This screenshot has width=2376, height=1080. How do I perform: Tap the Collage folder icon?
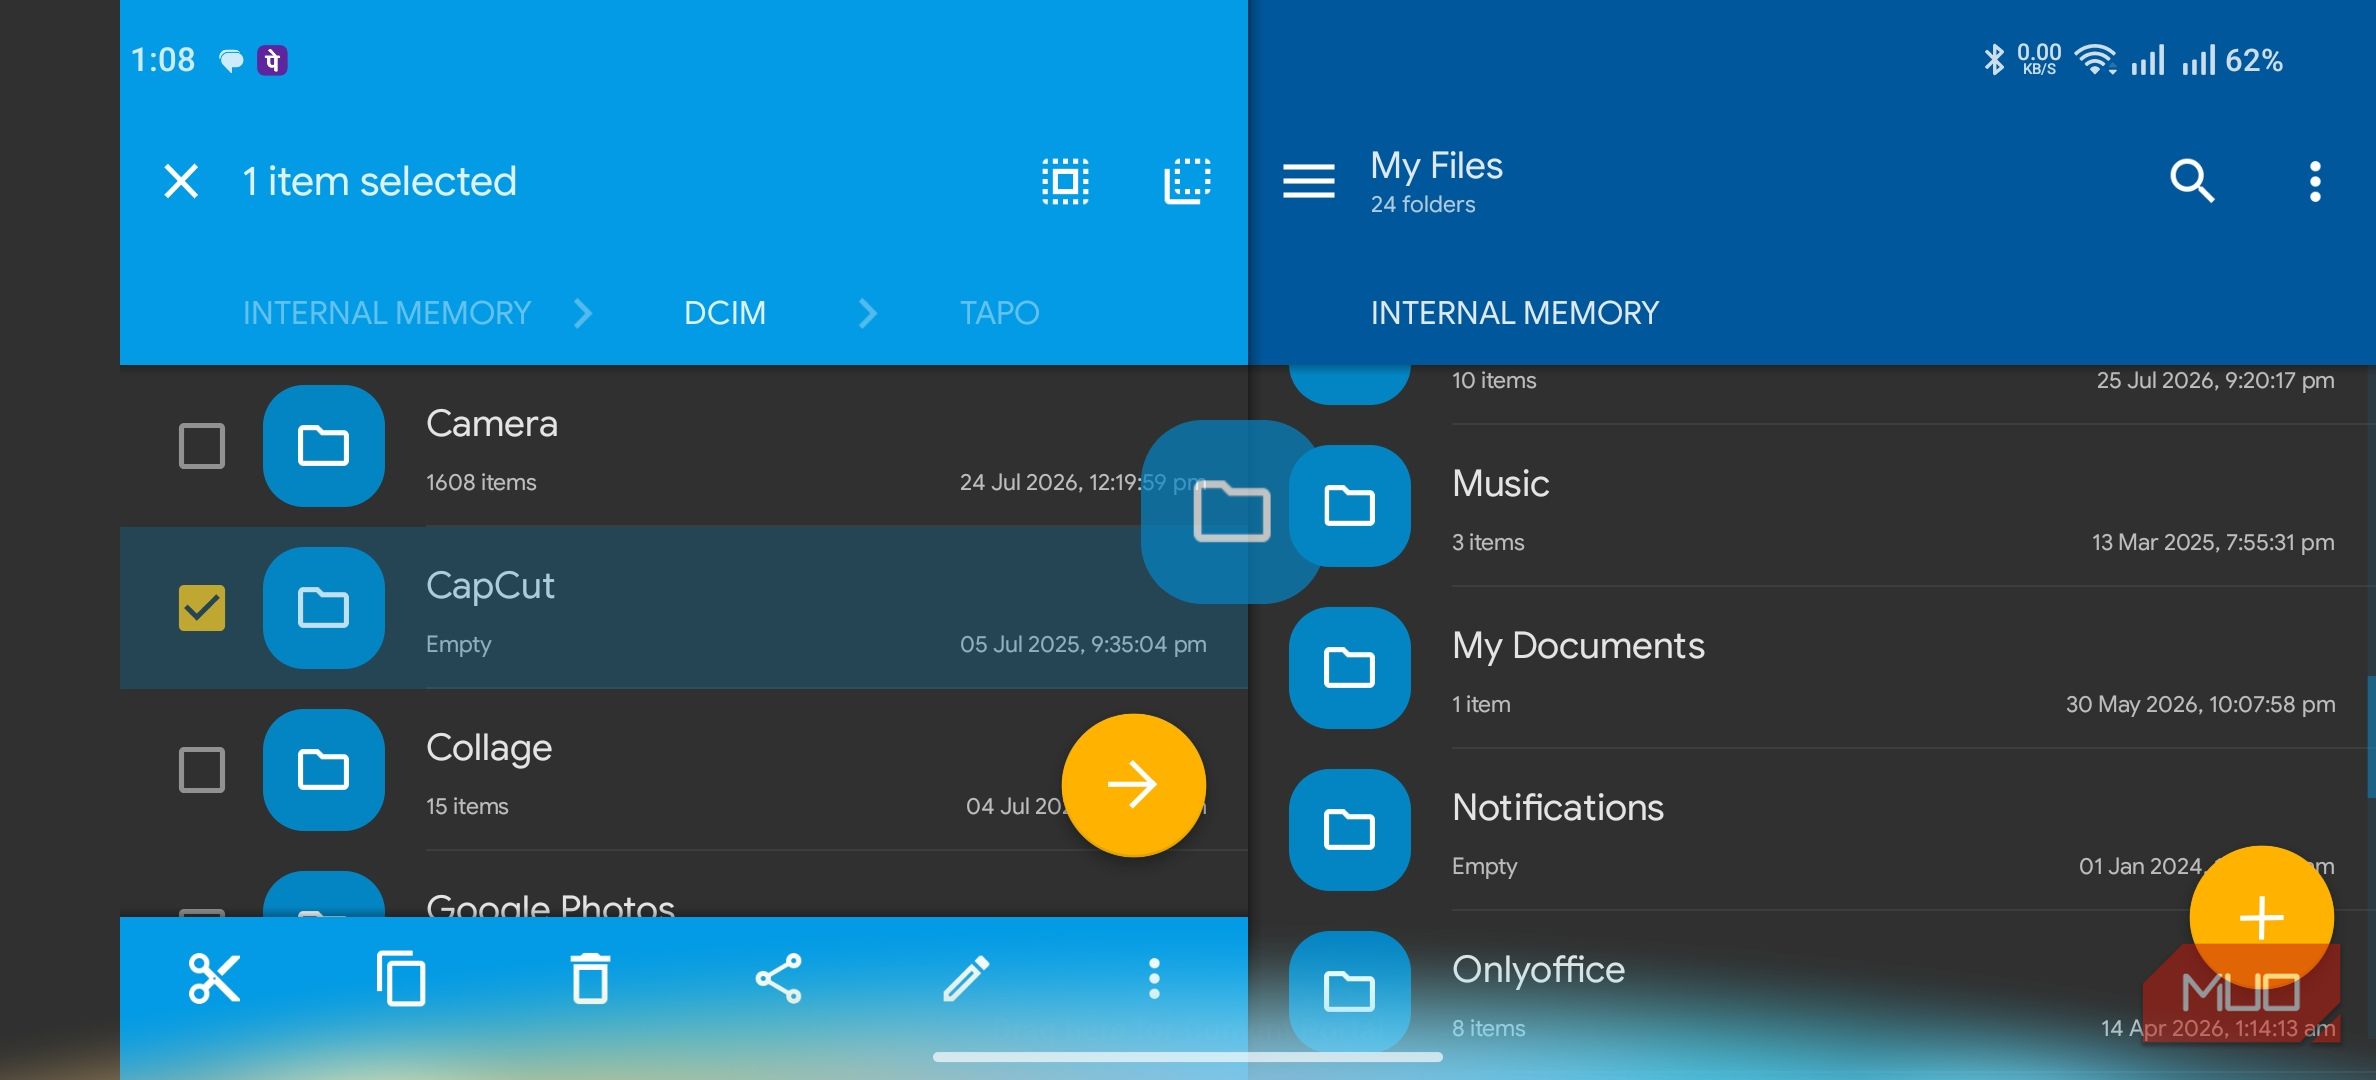[x=323, y=770]
